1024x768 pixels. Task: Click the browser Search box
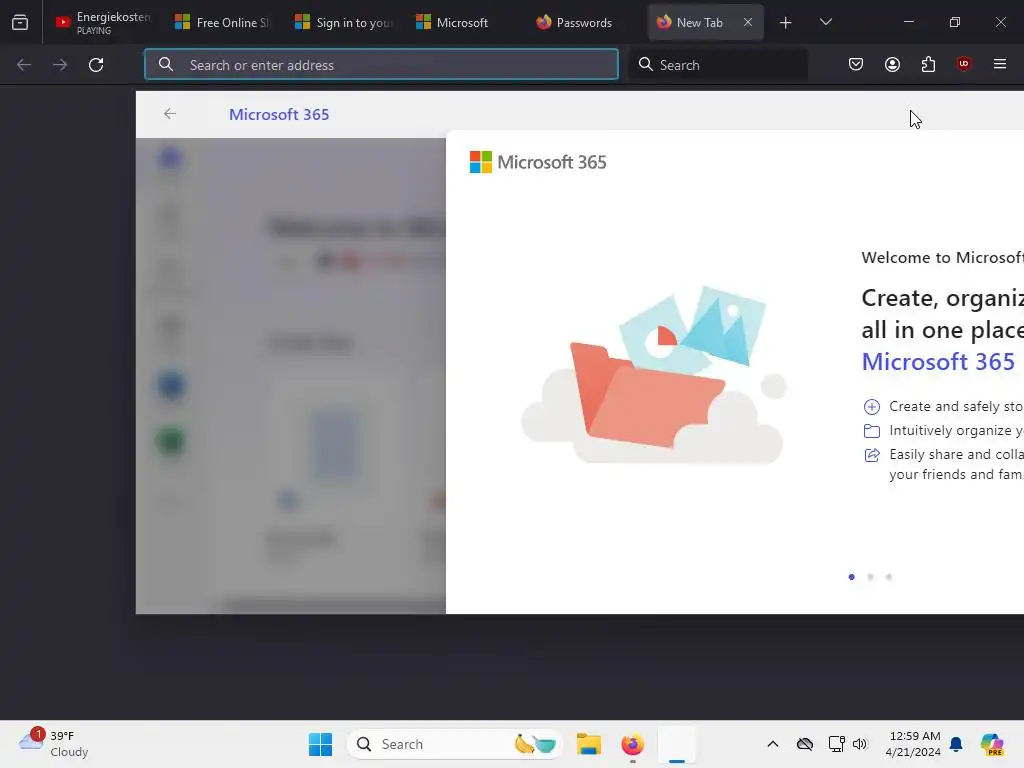point(718,64)
